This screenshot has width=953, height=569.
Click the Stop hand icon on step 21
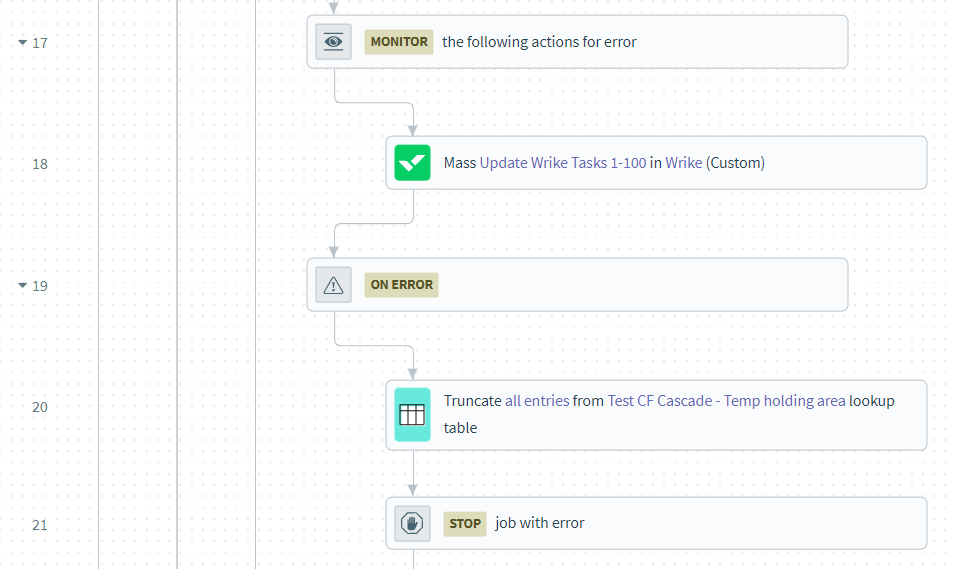(x=412, y=523)
